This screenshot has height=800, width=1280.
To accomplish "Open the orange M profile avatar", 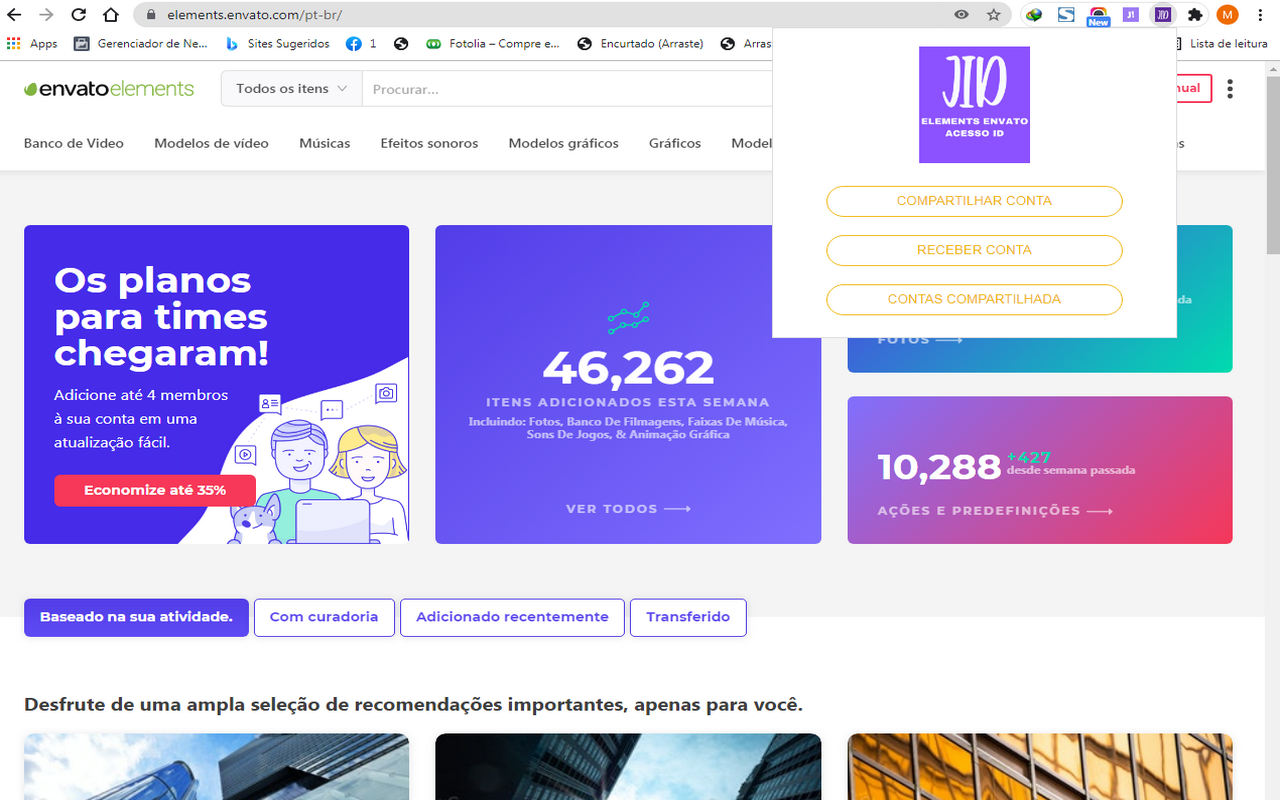I will [x=1227, y=15].
